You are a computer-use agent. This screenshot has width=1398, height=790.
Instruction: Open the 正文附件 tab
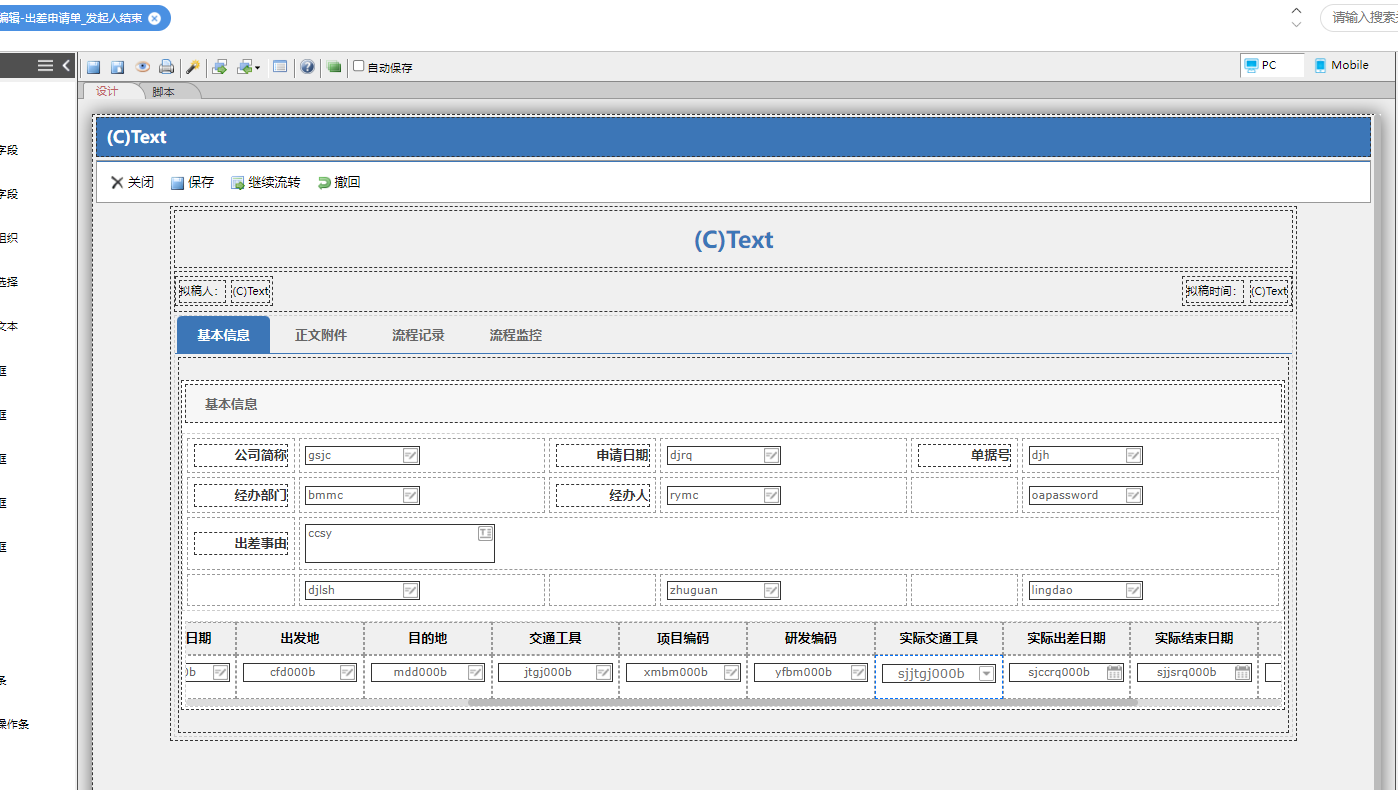pos(321,335)
